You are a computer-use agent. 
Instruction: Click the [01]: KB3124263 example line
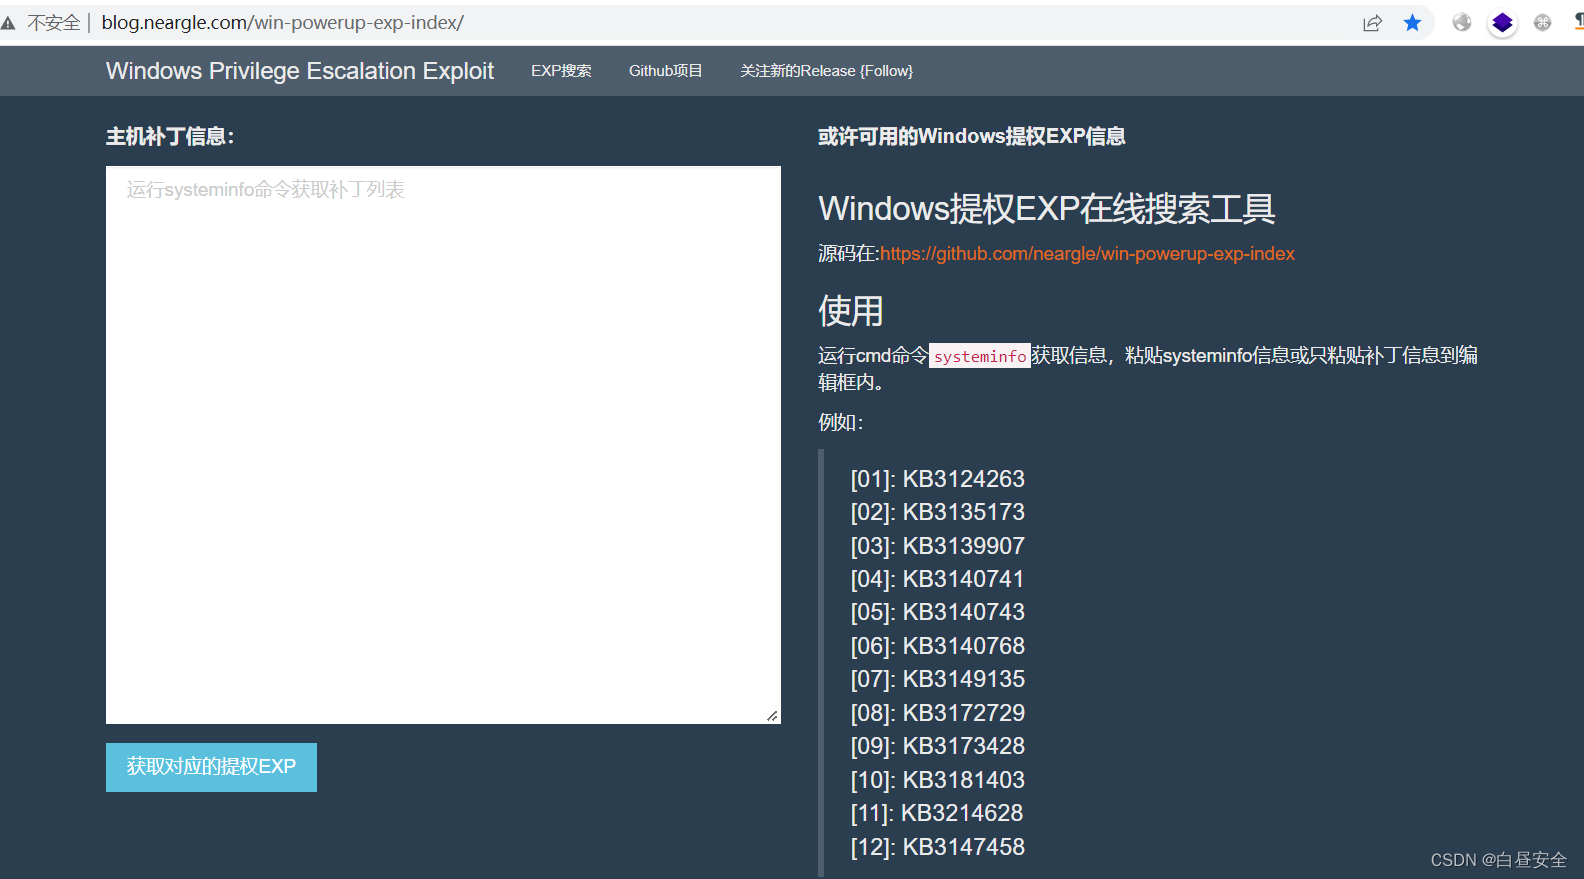(938, 479)
